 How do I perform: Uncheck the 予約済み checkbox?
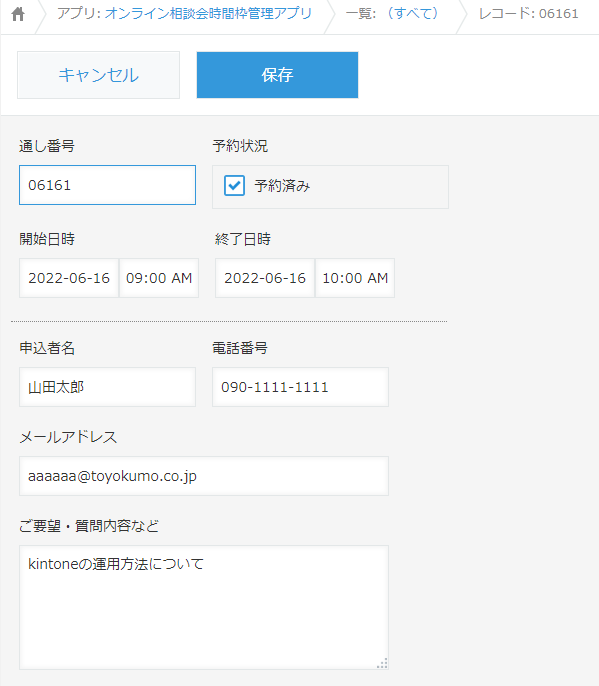pyautogui.click(x=234, y=186)
